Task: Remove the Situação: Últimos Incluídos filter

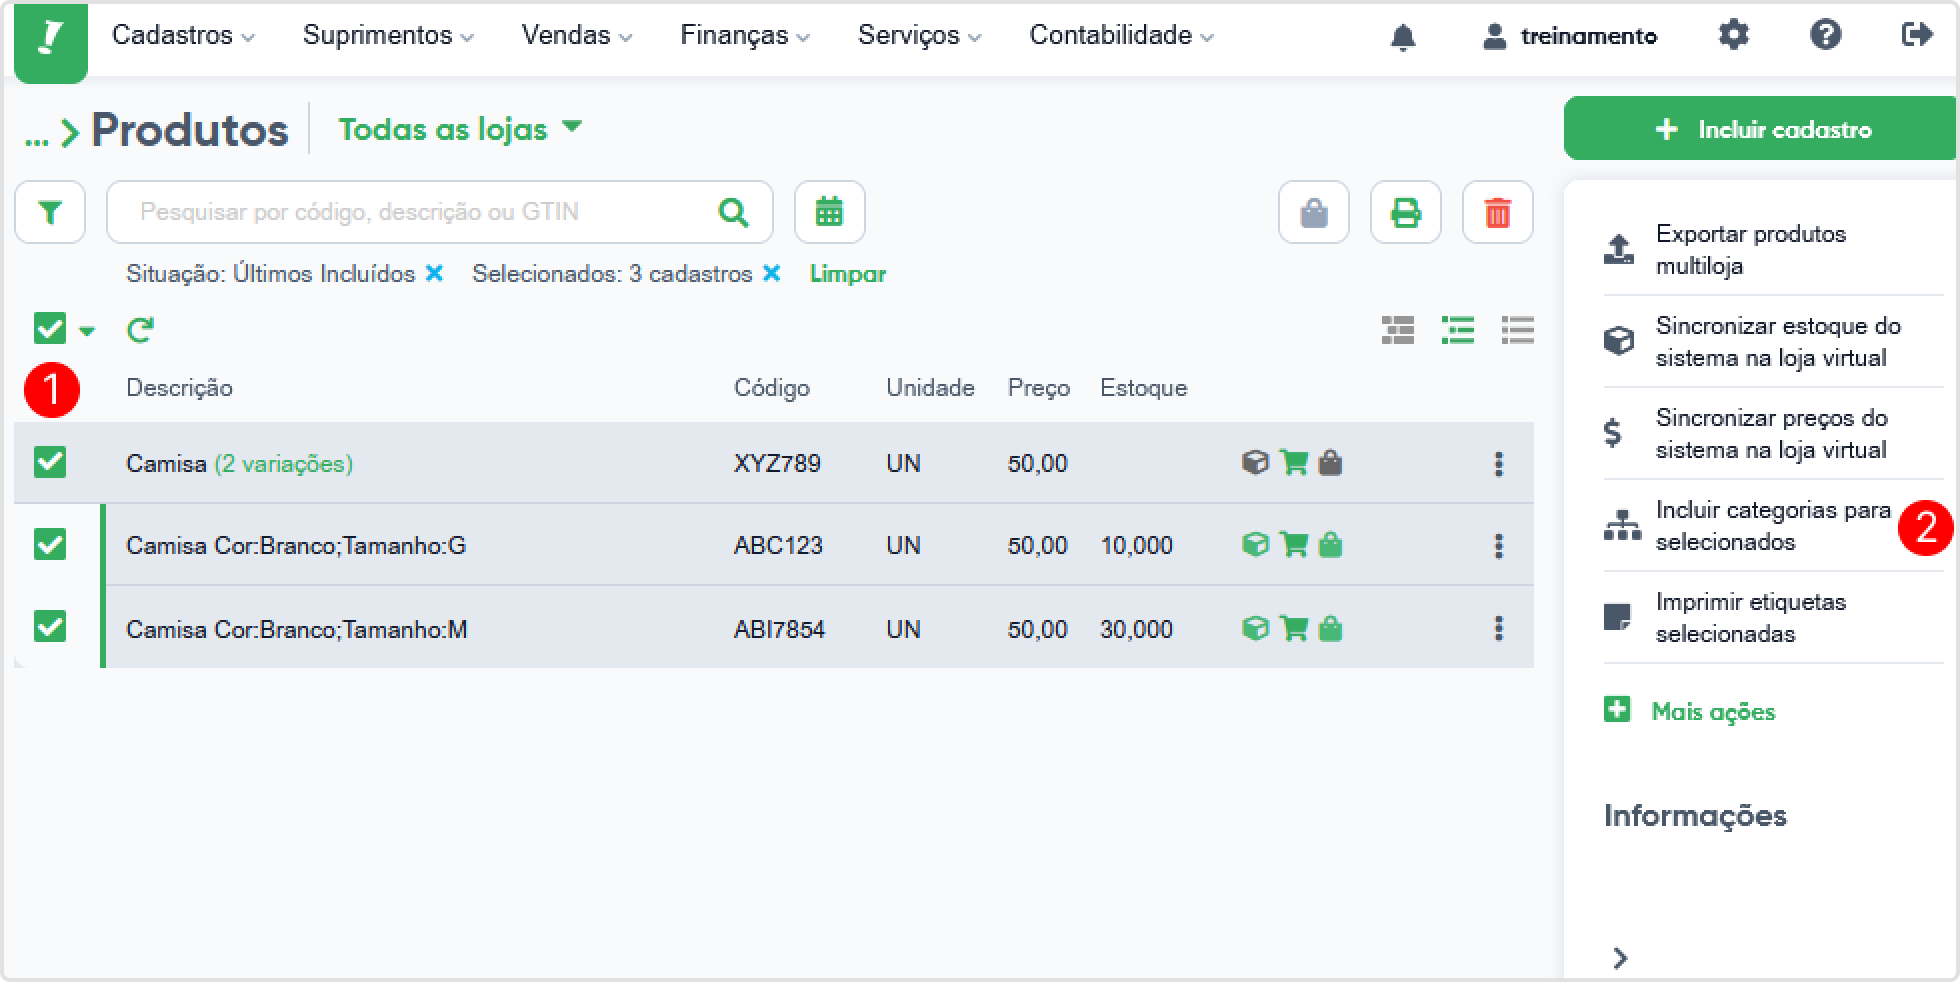Action: [x=434, y=273]
